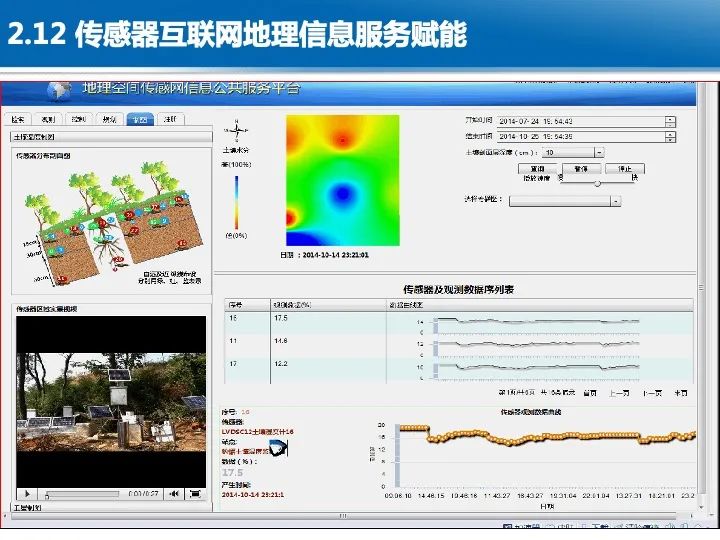
Task: Click the horizontal scrollbar at the bottom
Action: coord(342,516)
